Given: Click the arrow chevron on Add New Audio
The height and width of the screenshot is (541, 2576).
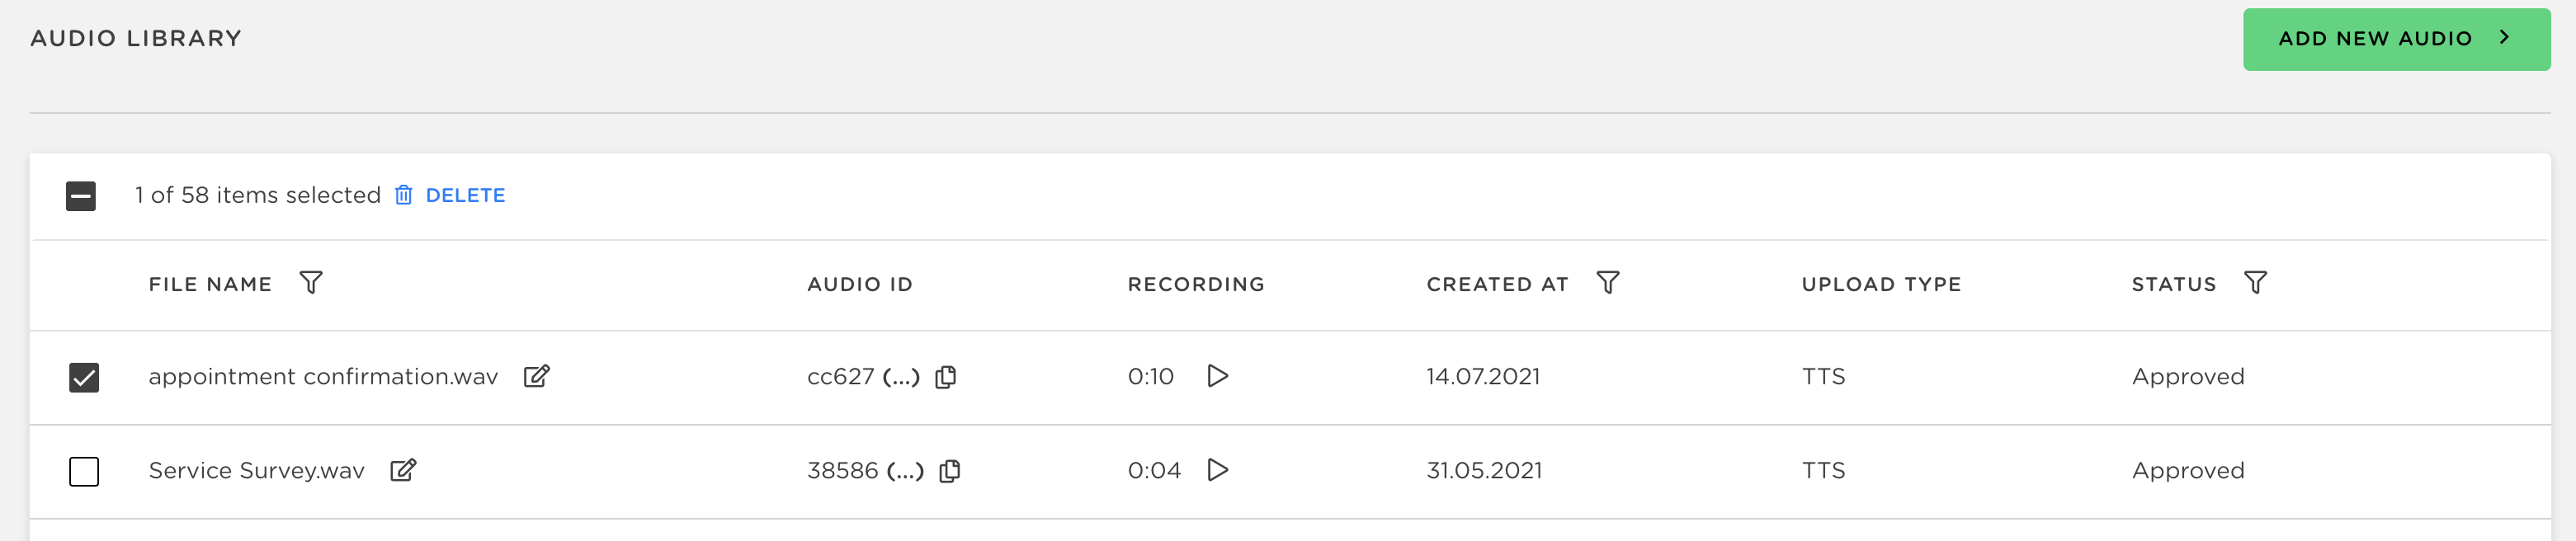Looking at the screenshot, I should coord(2505,38).
